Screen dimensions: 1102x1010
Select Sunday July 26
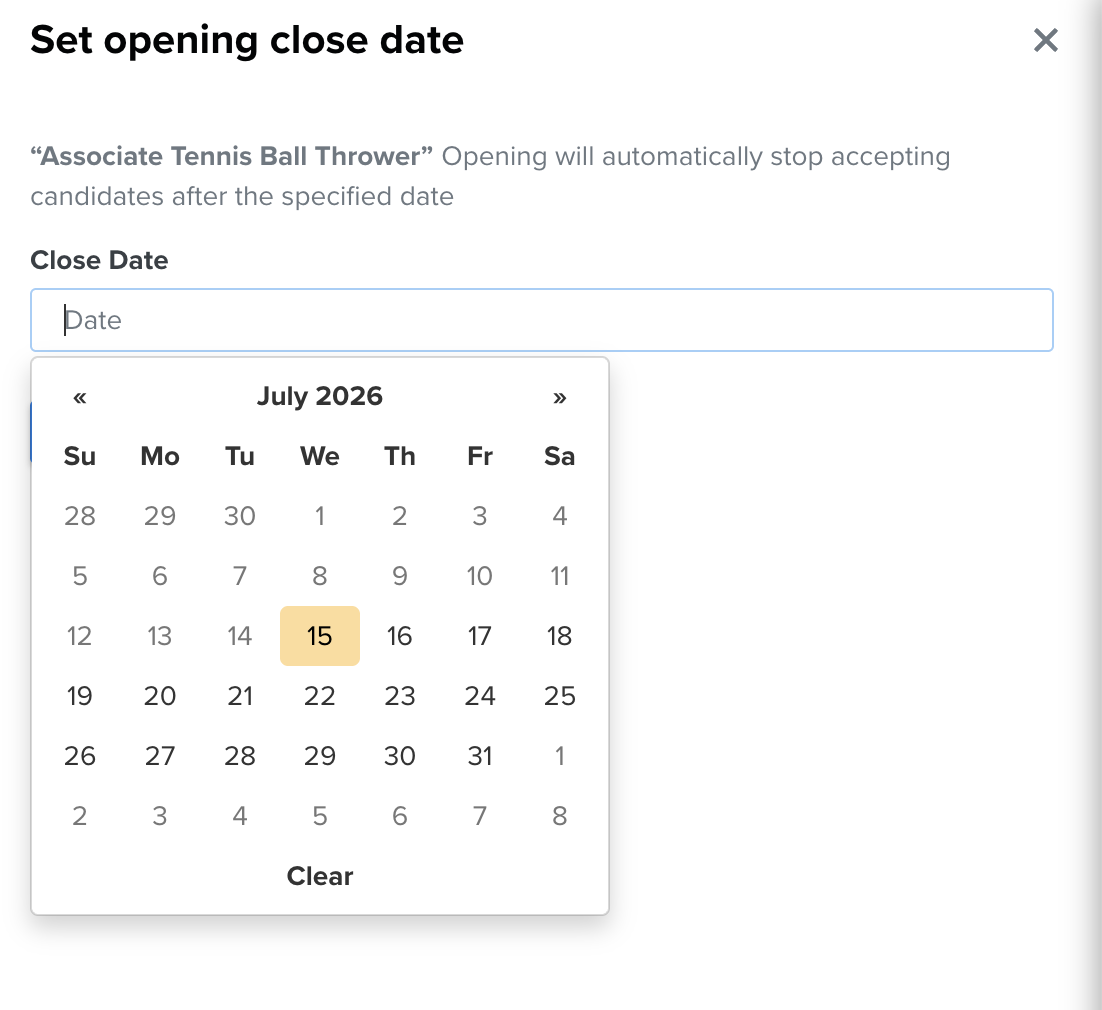(x=79, y=756)
